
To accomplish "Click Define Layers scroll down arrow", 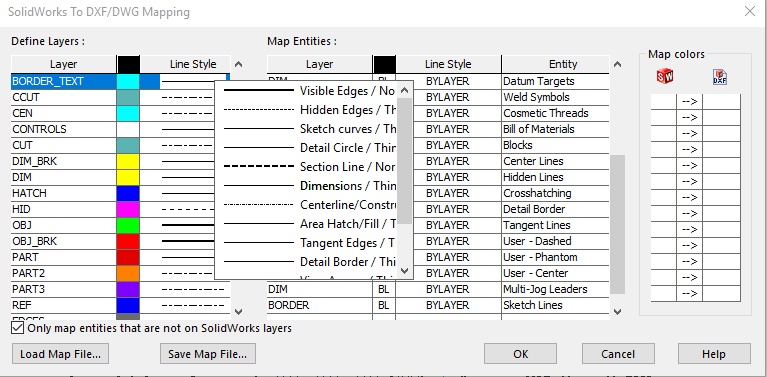I will [238, 311].
